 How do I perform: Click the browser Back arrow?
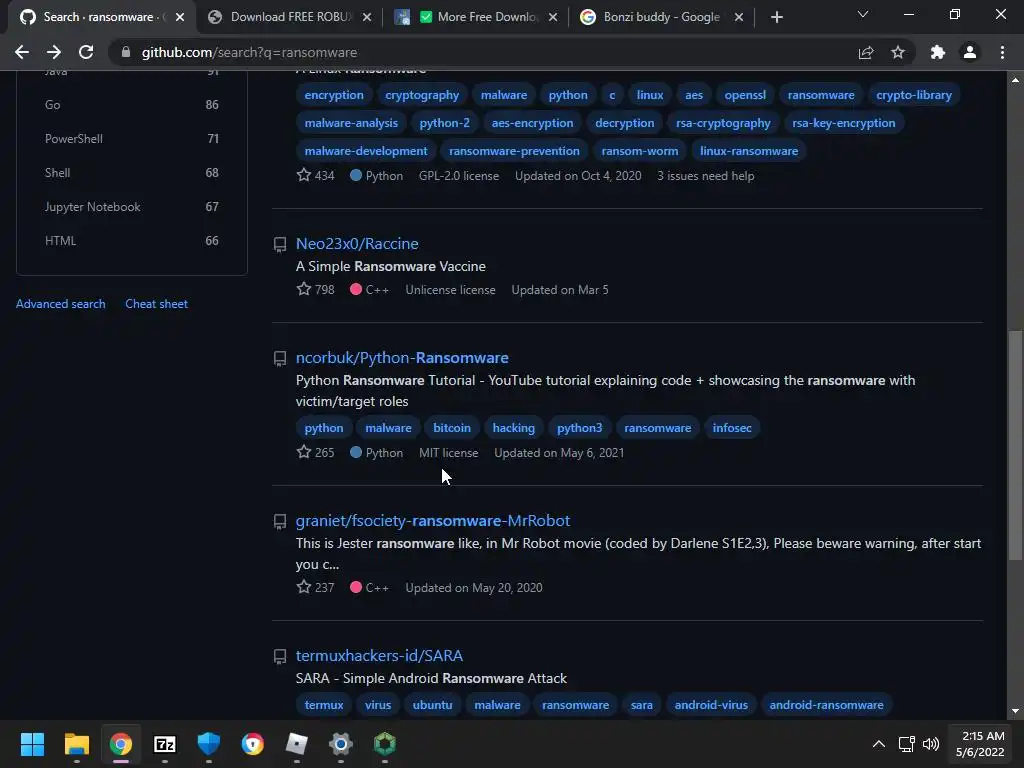(22, 52)
